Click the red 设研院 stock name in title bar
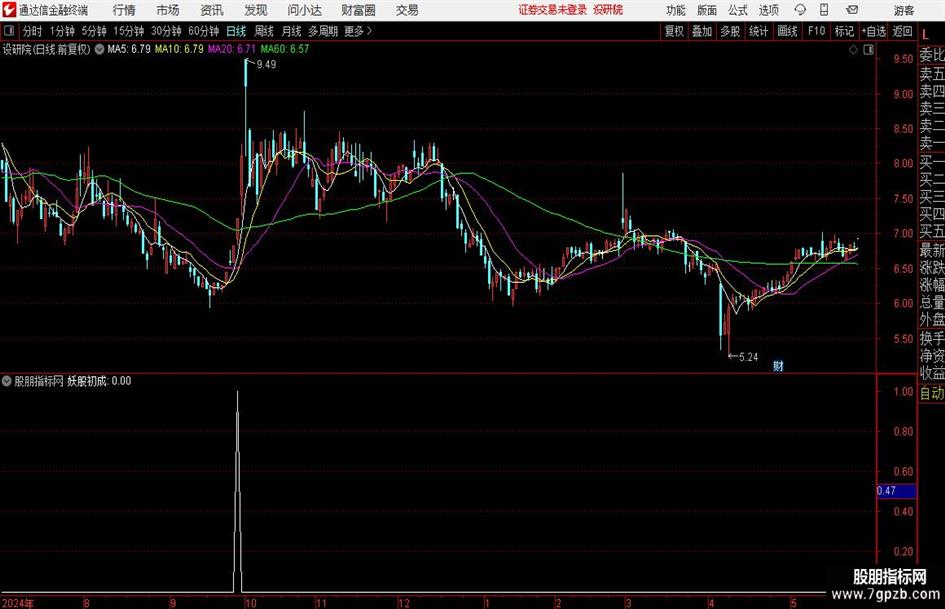Viewport: 945px width, 609px height. [608, 10]
